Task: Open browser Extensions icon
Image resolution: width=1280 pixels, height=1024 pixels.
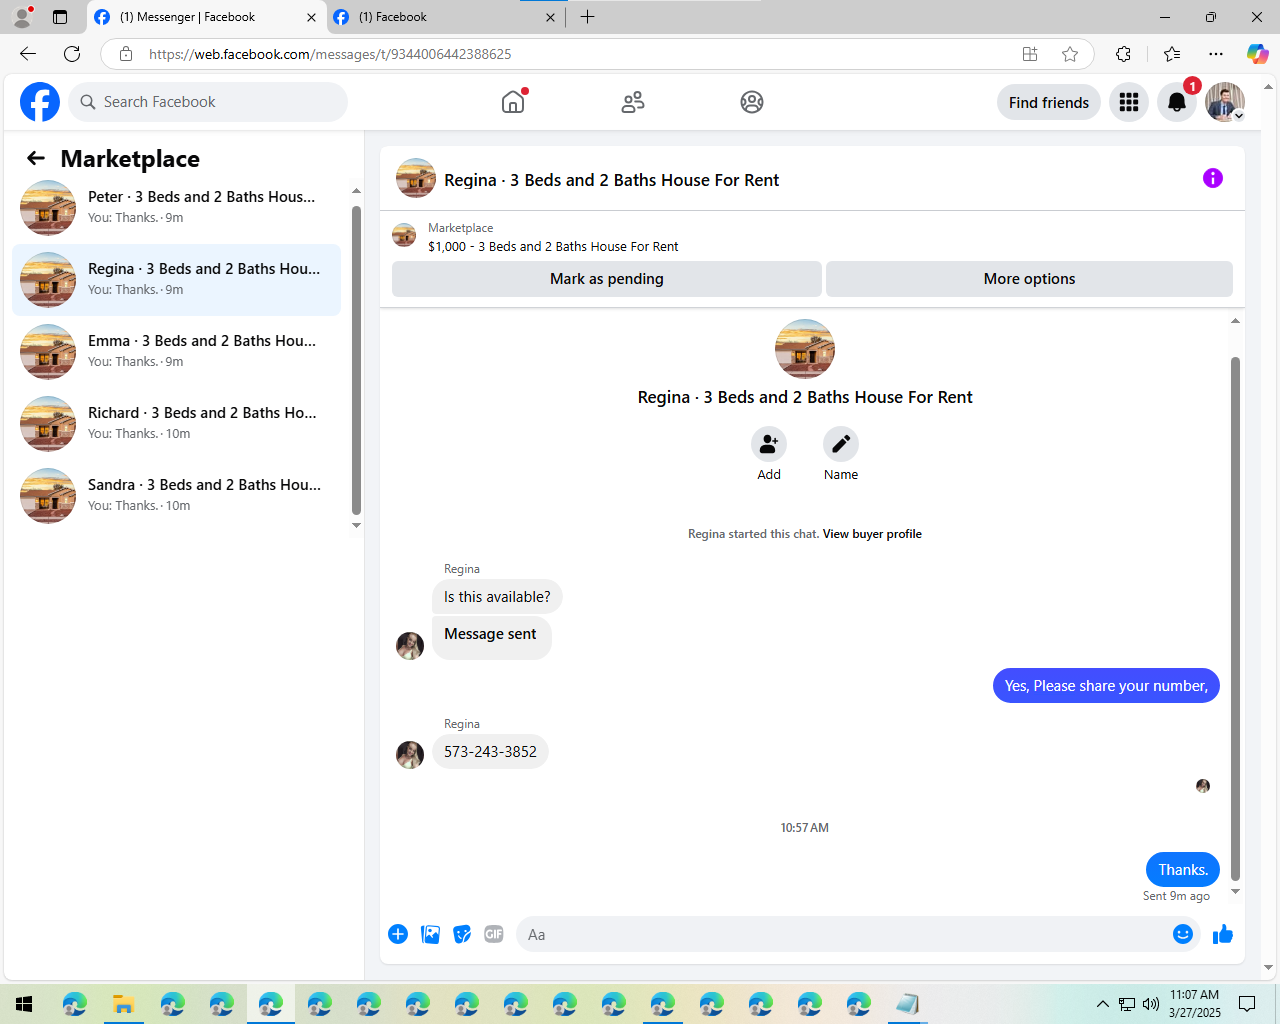Action: 1124,54
